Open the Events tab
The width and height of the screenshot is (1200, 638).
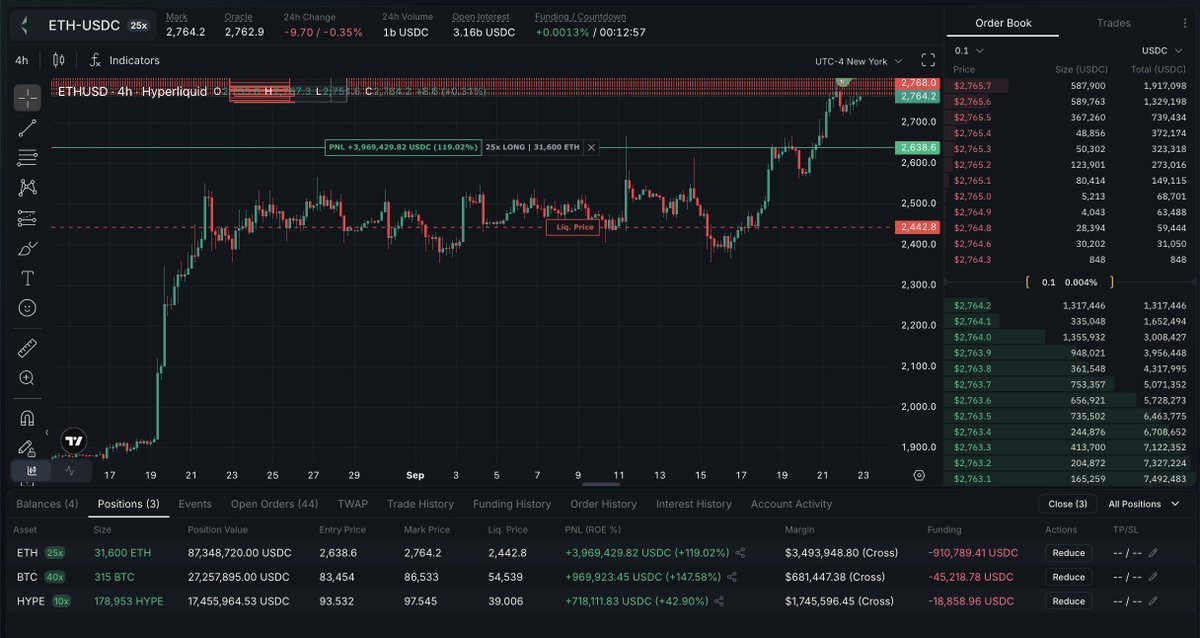pyautogui.click(x=195, y=504)
